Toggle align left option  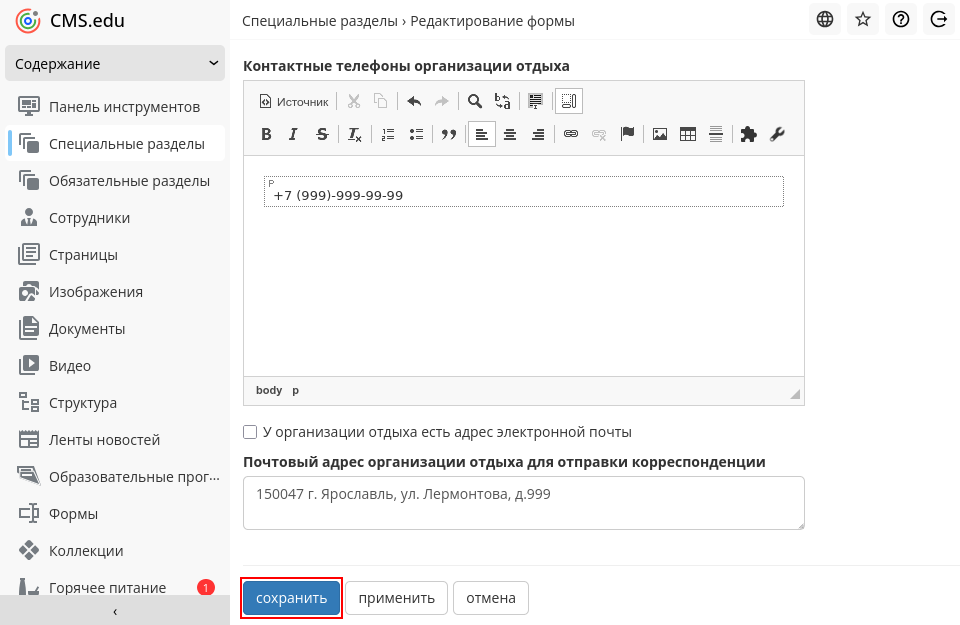point(482,135)
